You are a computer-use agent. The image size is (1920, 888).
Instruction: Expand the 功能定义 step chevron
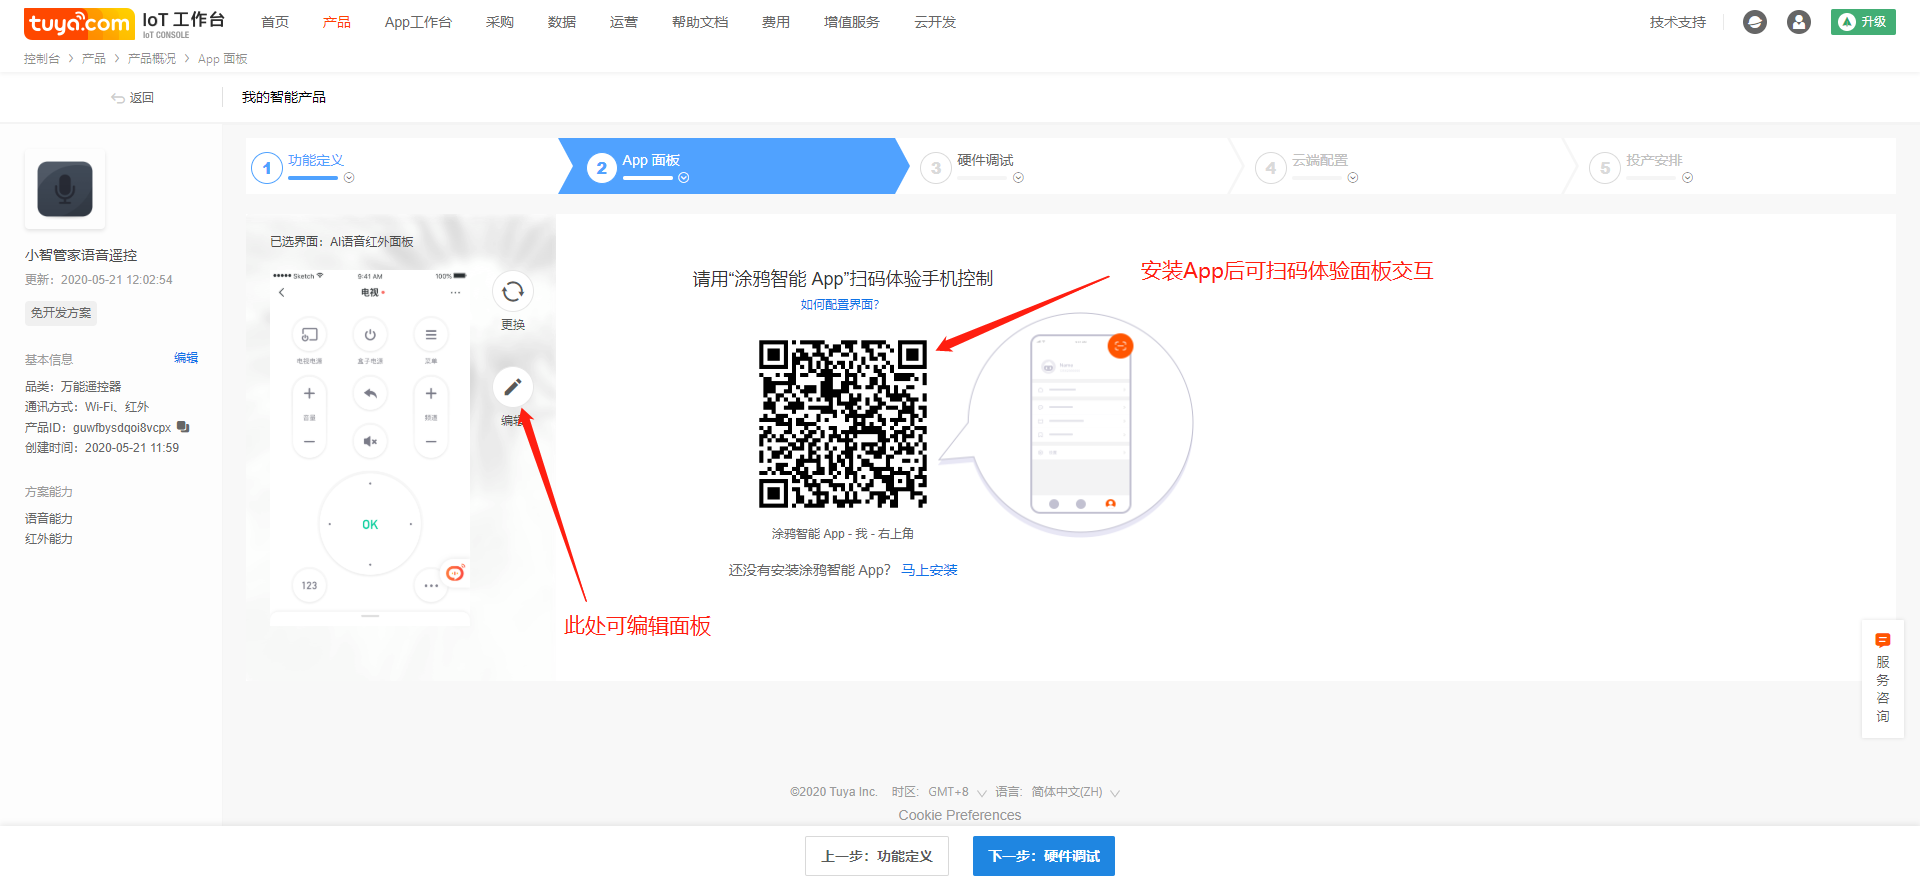click(349, 178)
